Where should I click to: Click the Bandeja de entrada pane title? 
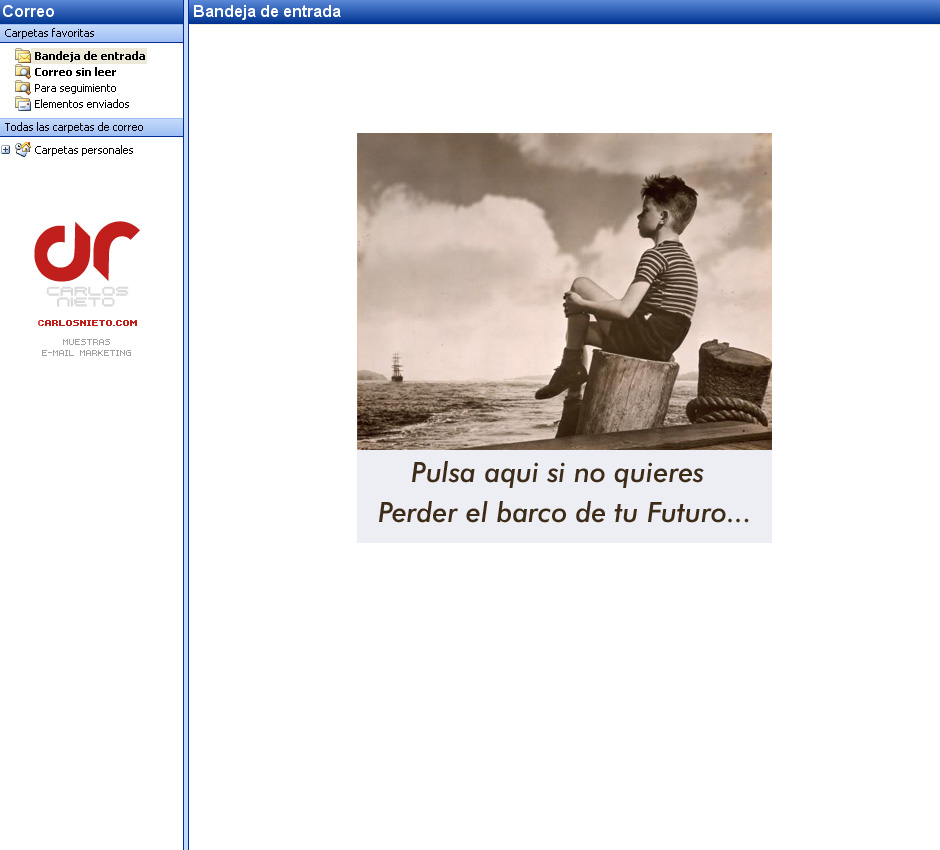tap(267, 11)
